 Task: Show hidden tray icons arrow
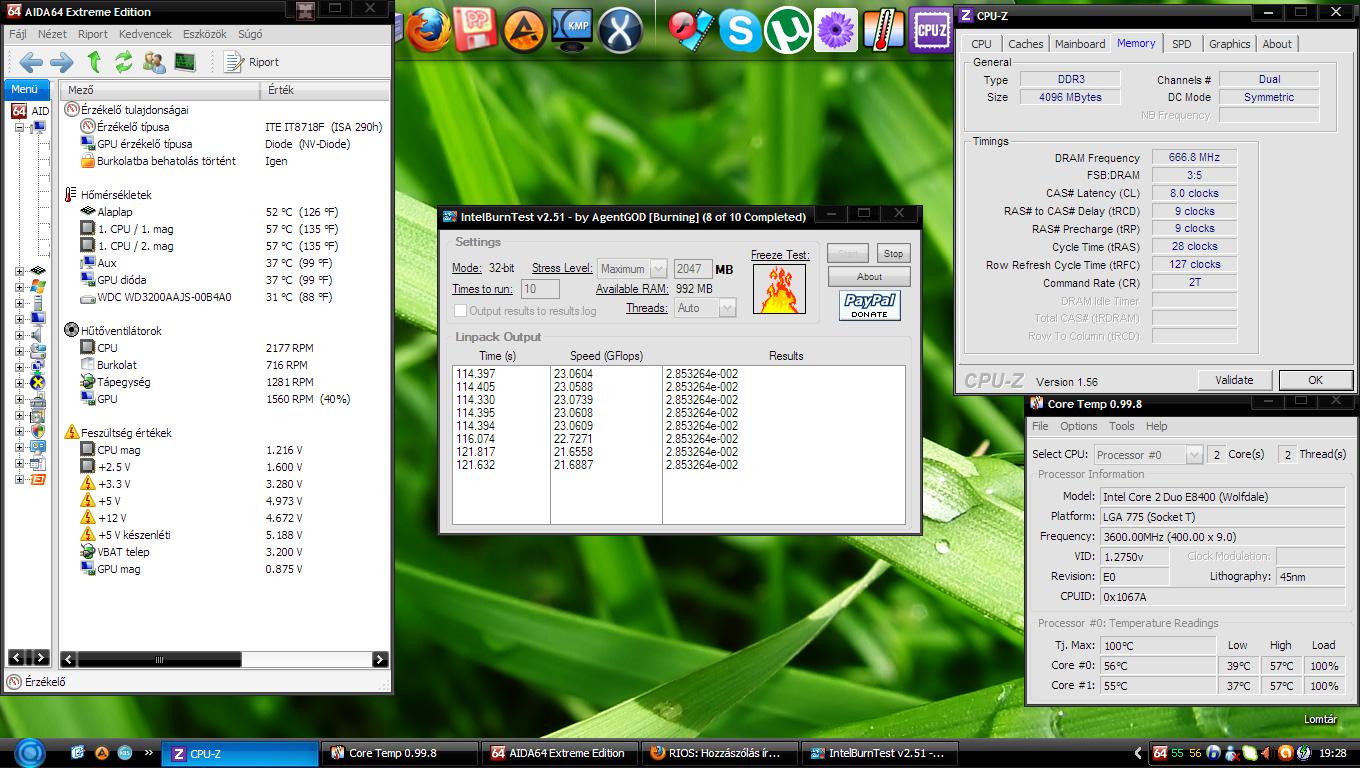[1138, 752]
